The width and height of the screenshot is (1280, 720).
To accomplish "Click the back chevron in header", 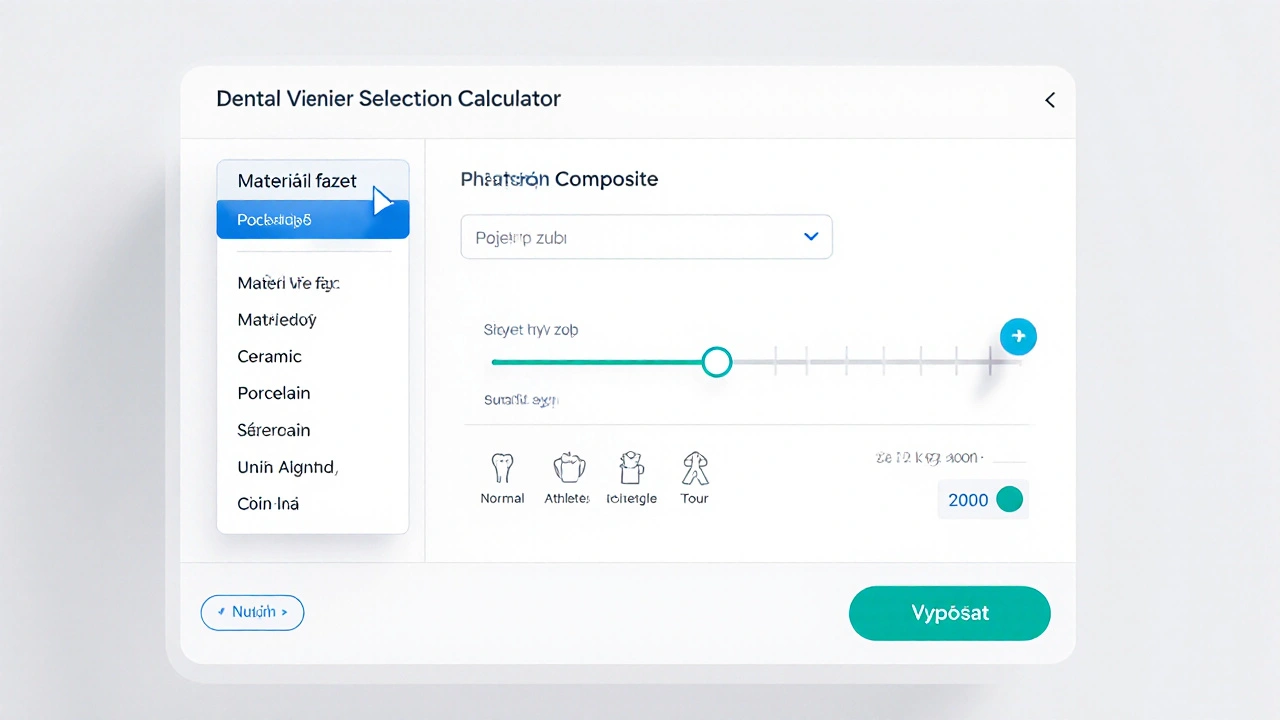I will (x=1050, y=100).
